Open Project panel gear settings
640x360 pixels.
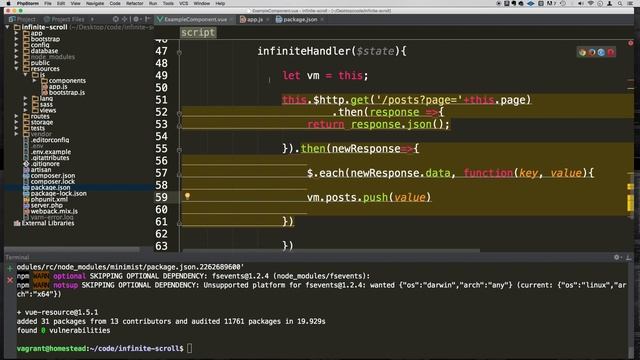click(x=136, y=19)
